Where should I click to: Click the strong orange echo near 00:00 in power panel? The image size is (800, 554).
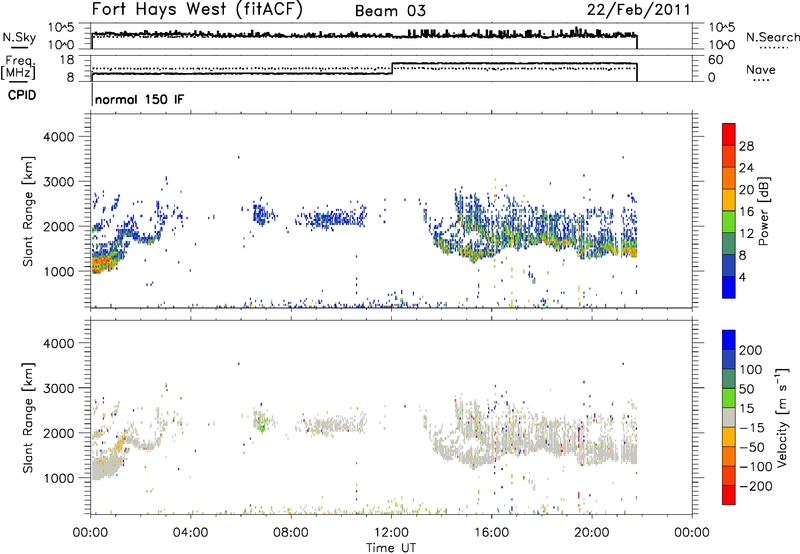coord(102,264)
